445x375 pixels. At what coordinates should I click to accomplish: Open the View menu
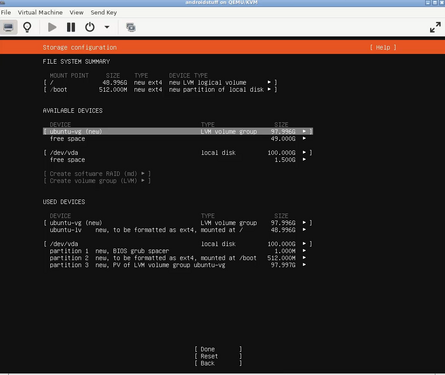coord(76,13)
